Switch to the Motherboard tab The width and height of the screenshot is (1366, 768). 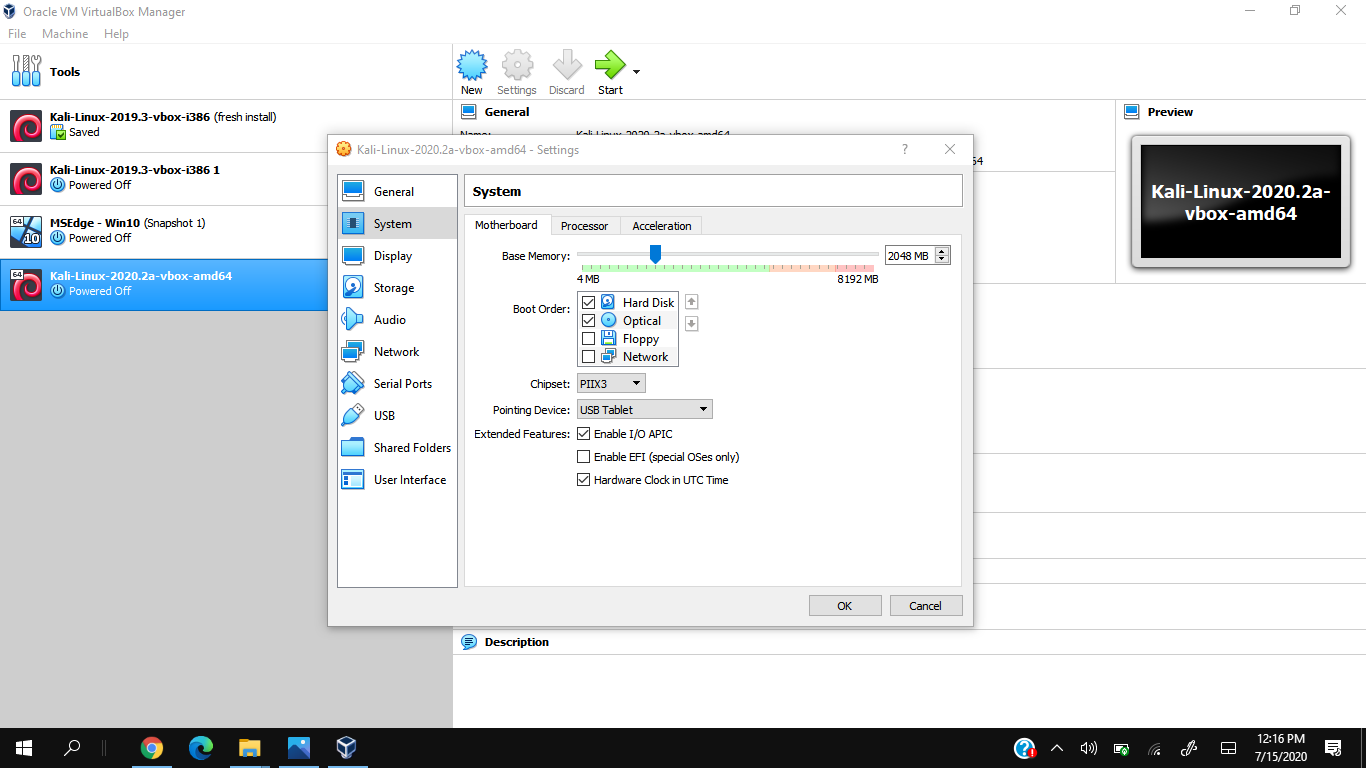[x=506, y=225]
